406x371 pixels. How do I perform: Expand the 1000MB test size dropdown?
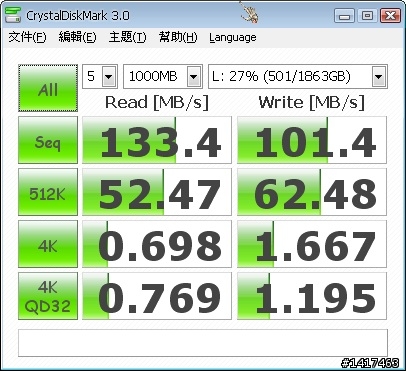point(194,77)
